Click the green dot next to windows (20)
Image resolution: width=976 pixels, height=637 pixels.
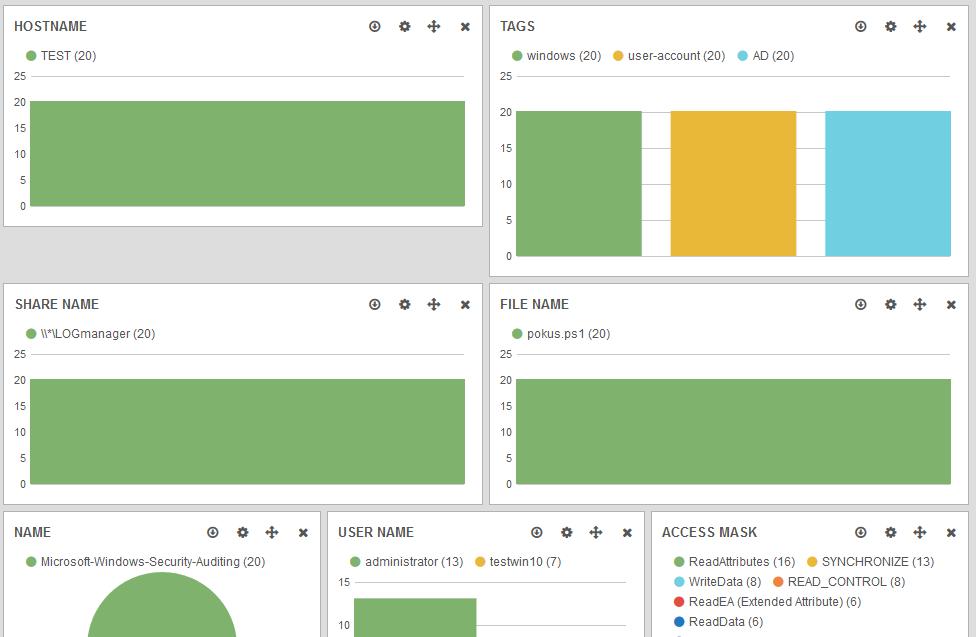tap(517, 55)
